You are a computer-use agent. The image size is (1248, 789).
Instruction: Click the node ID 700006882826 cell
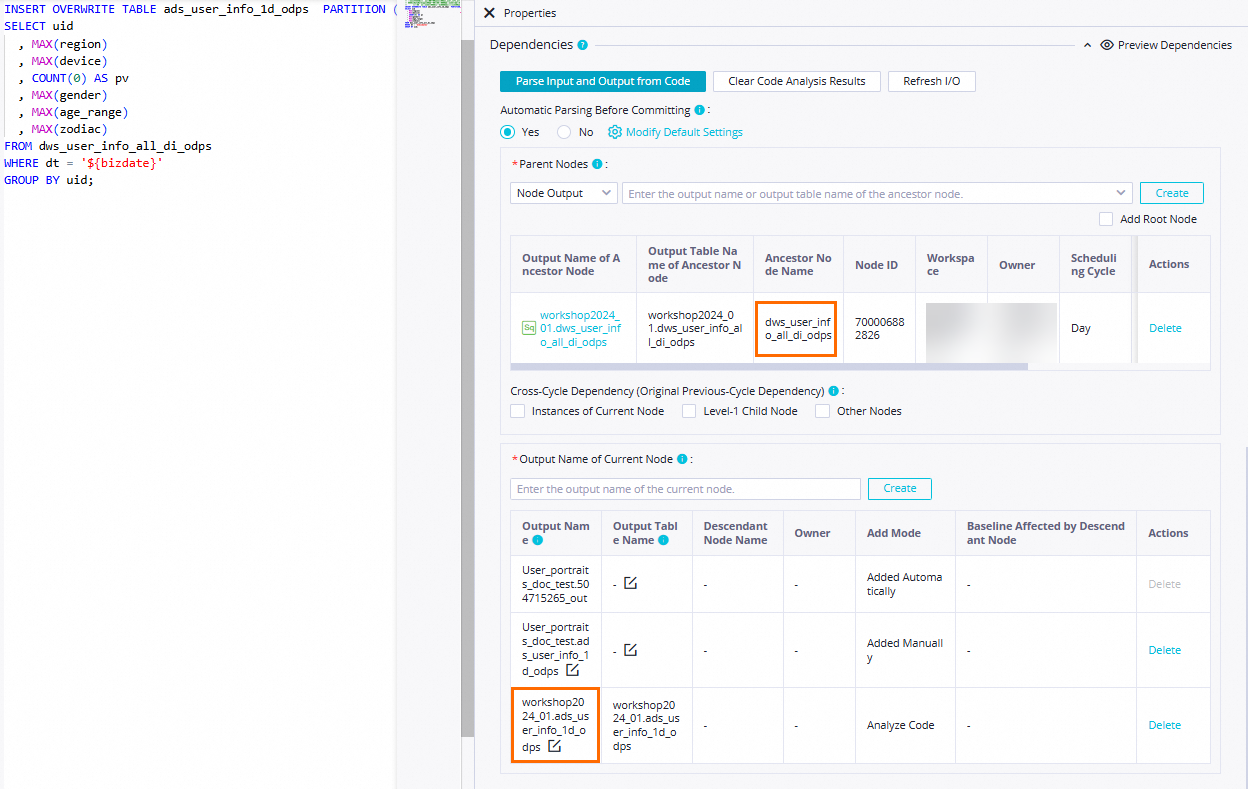point(879,328)
